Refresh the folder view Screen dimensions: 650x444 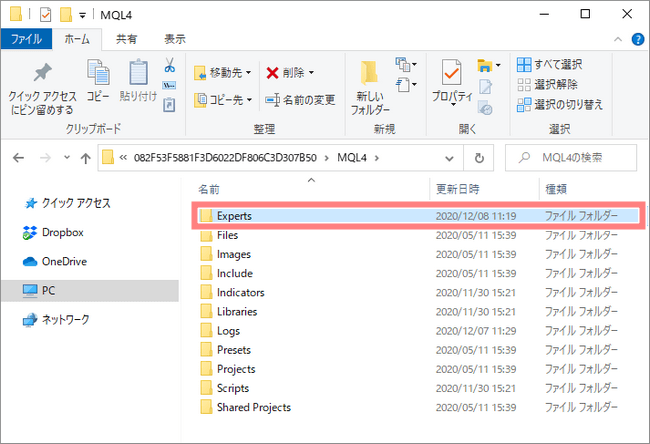pyautogui.click(x=479, y=158)
